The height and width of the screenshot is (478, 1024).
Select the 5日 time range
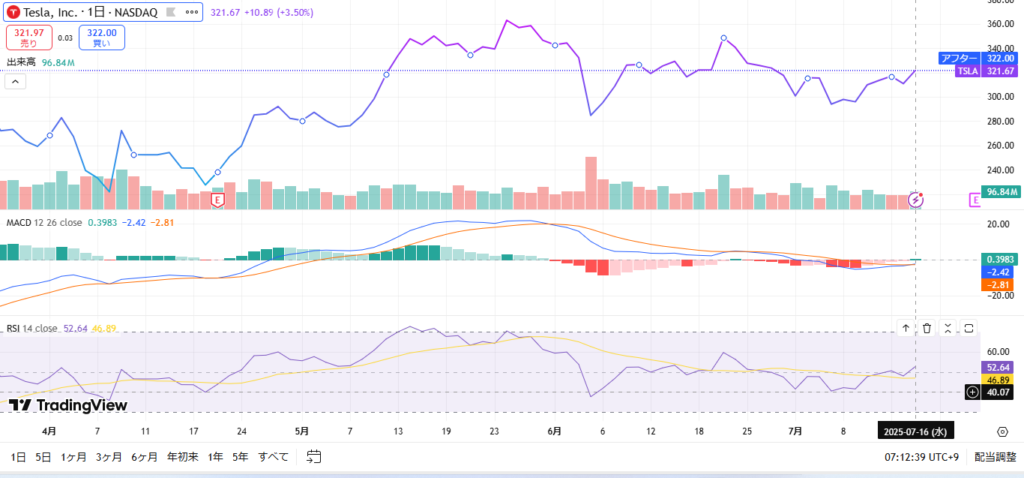click(43, 457)
